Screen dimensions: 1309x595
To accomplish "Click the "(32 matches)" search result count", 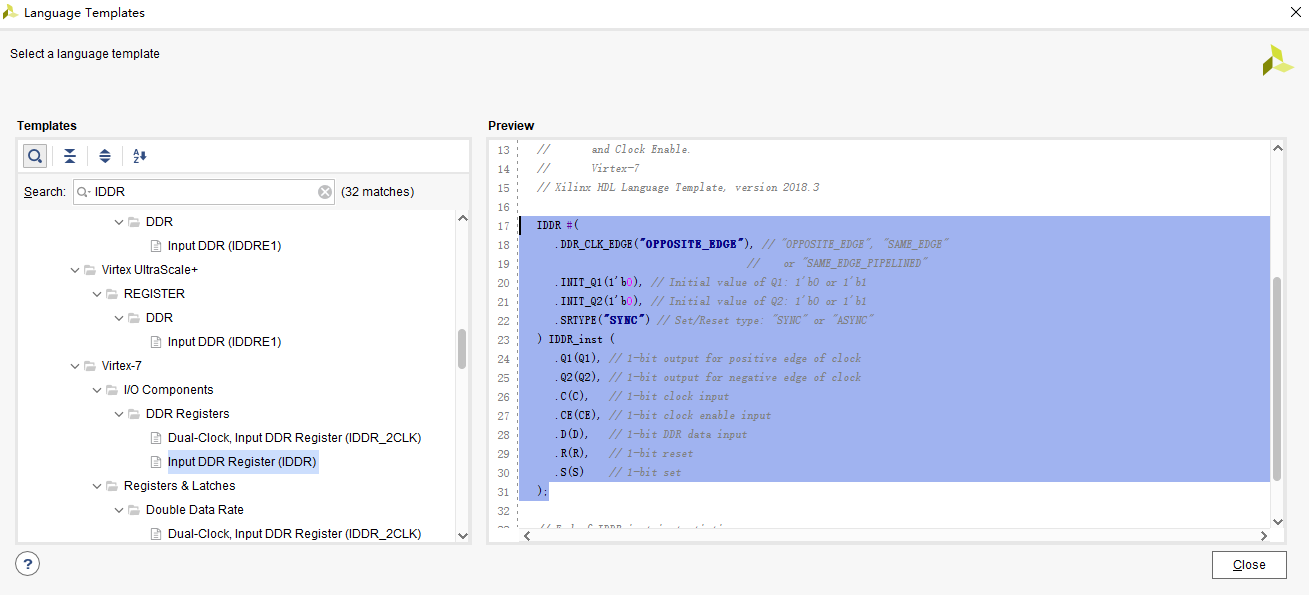I will [x=377, y=192].
